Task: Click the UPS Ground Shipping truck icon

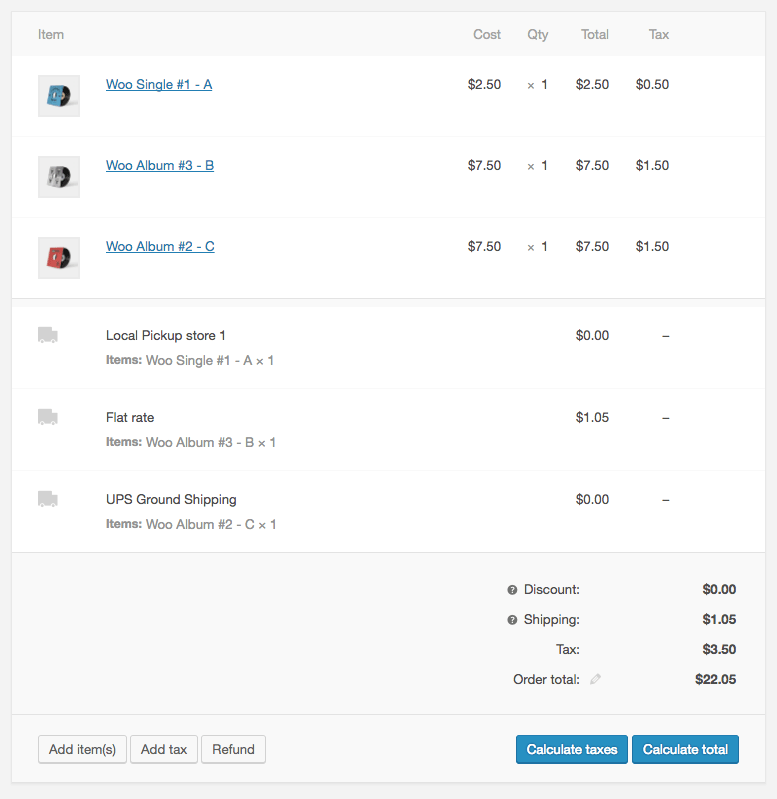Action: pyautogui.click(x=47, y=499)
